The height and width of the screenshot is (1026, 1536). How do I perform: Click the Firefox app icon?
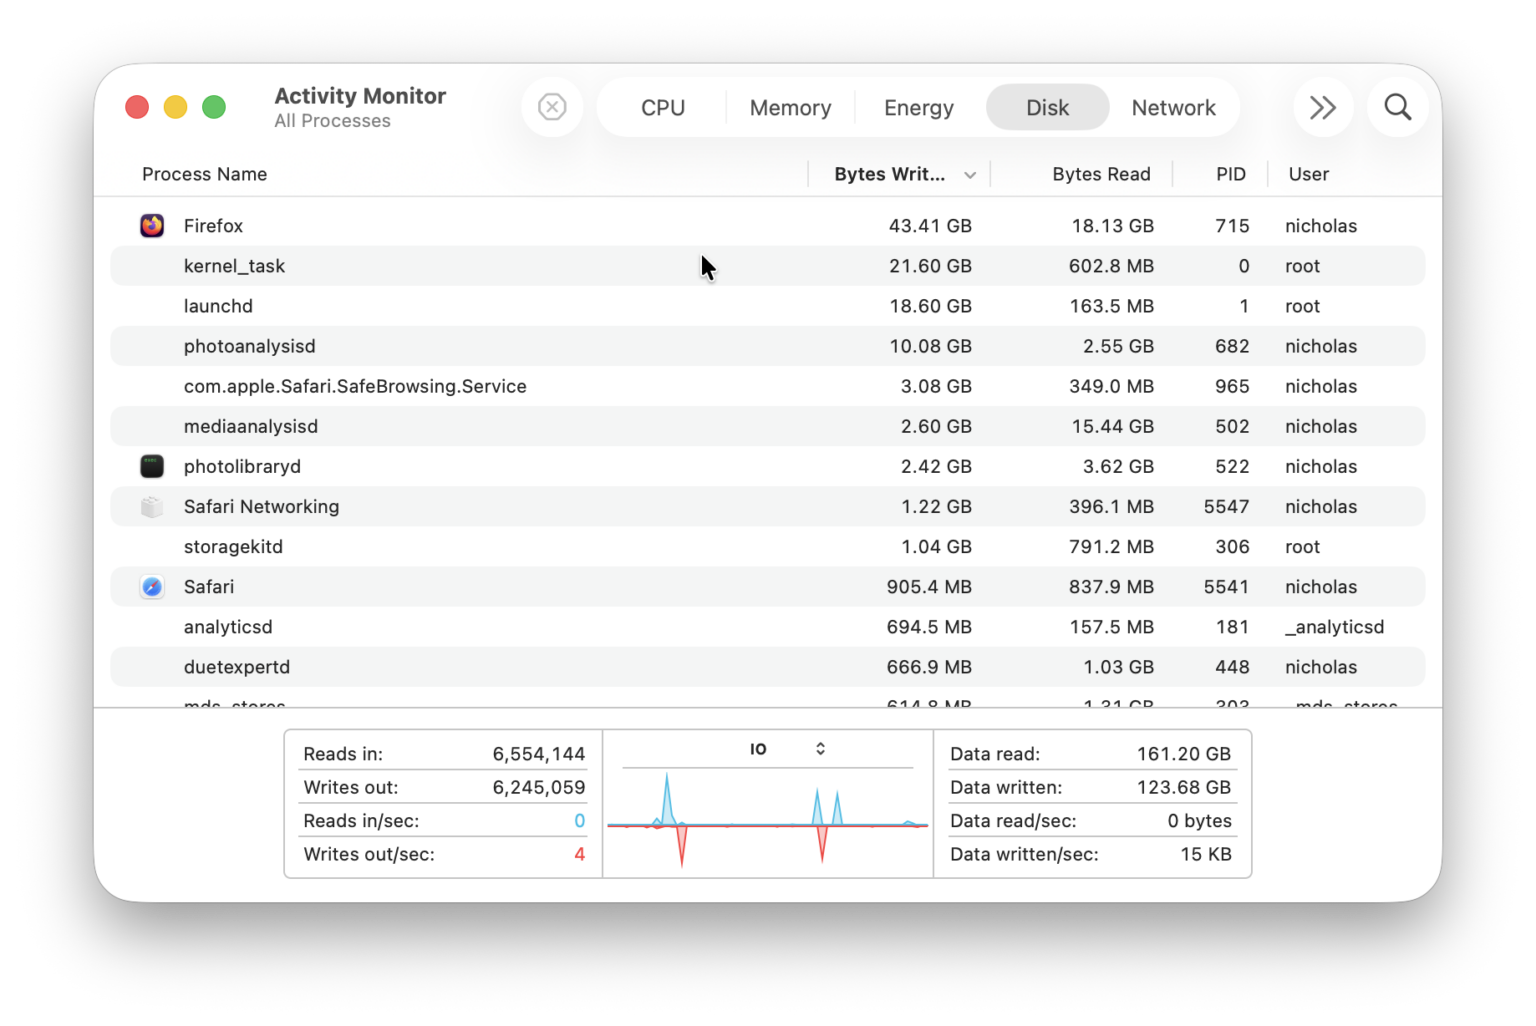click(x=152, y=226)
